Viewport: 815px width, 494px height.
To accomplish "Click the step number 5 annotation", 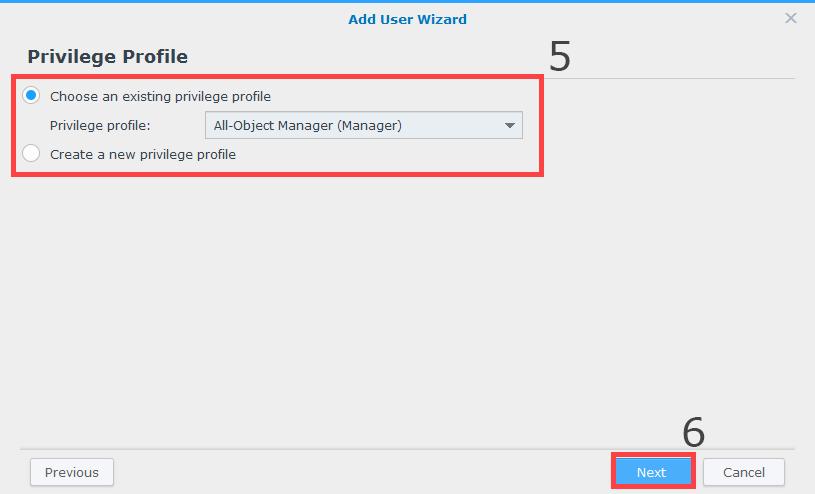I will [560, 56].
